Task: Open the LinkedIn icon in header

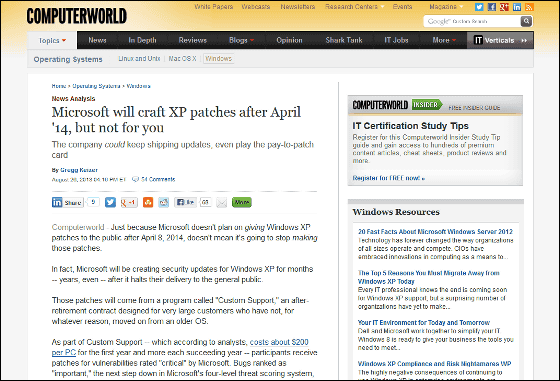Action: click(x=517, y=7)
